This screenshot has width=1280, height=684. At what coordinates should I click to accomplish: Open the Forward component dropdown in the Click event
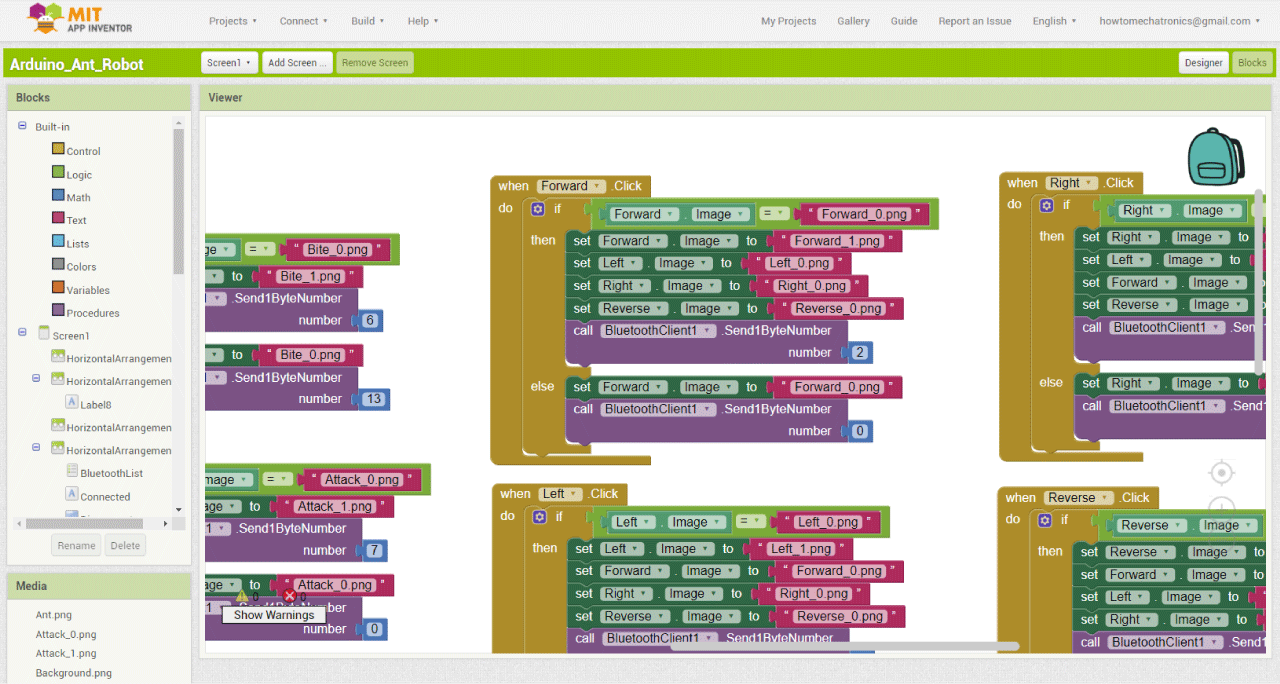pyautogui.click(x=598, y=186)
